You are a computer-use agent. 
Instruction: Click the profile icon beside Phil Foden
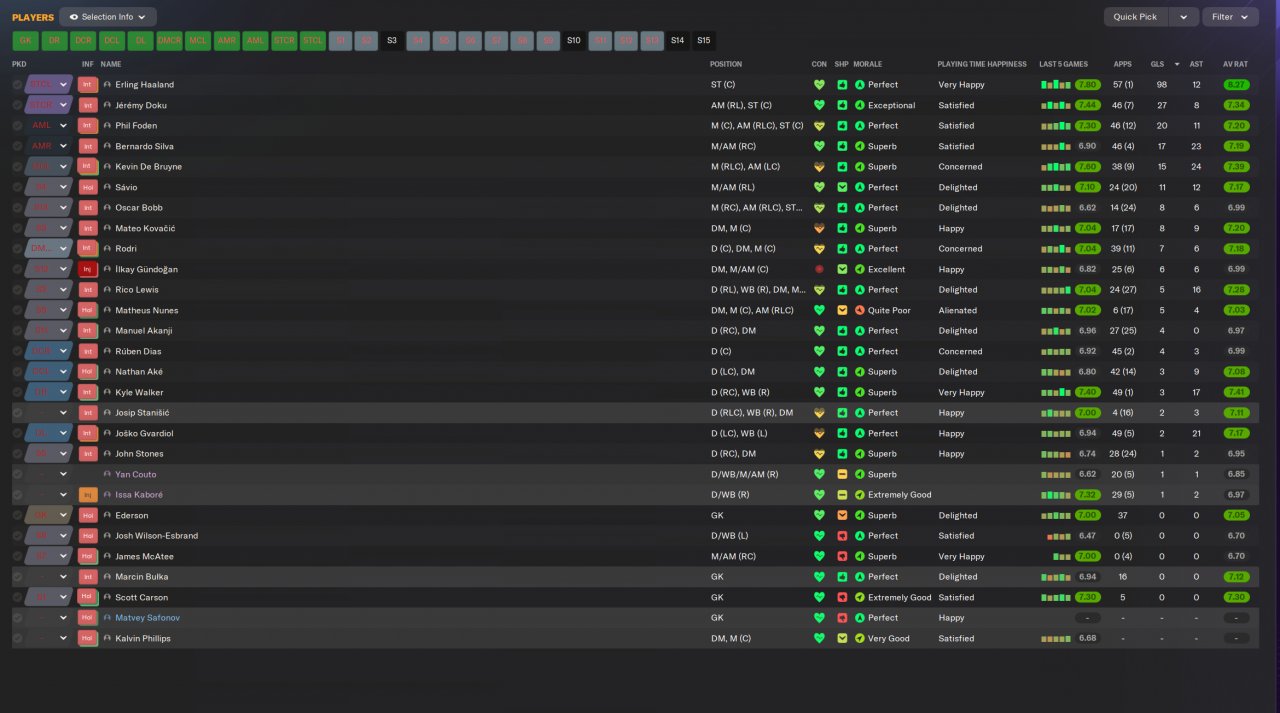[107, 126]
